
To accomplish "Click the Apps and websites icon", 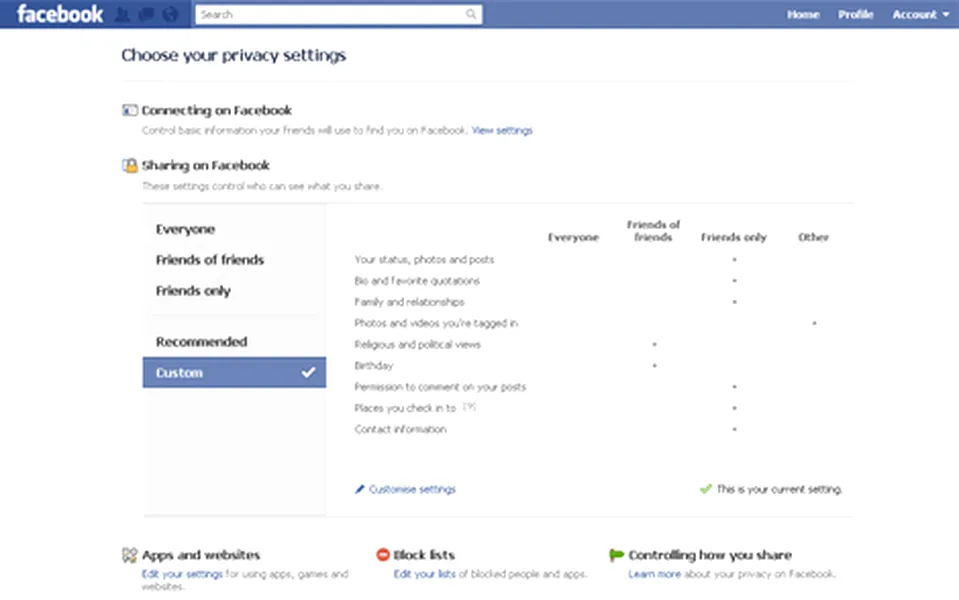I will tap(129, 555).
